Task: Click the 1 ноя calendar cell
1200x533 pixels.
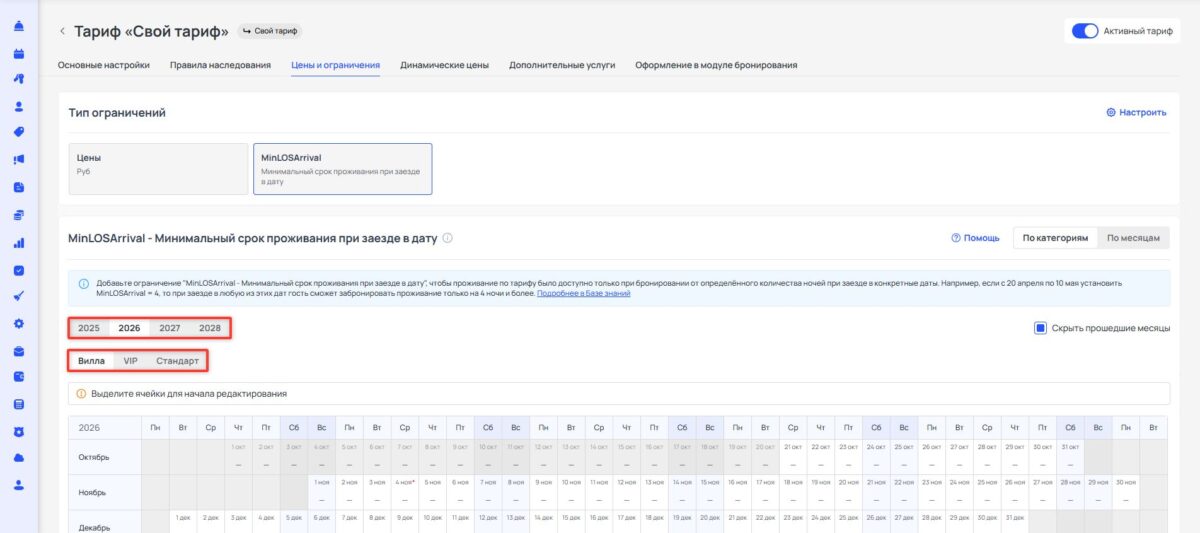Action: click(322, 491)
